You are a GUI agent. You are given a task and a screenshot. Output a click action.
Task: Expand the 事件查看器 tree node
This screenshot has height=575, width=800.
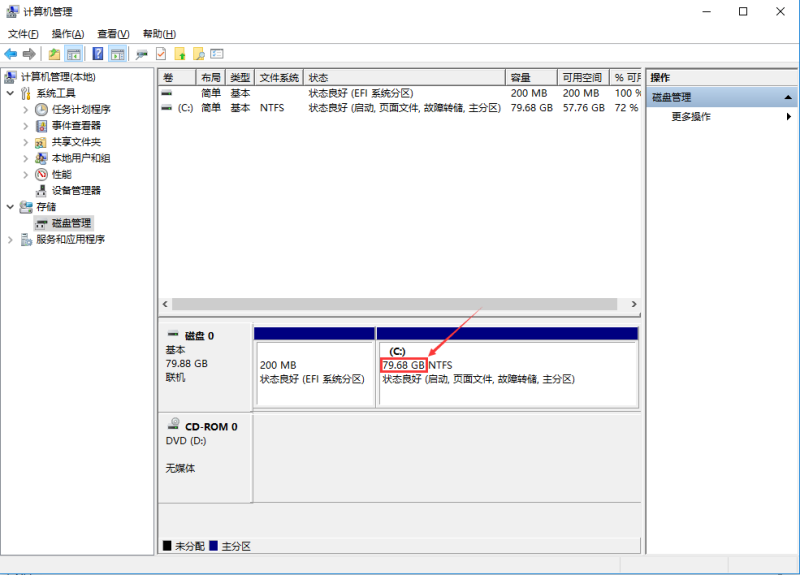point(26,126)
